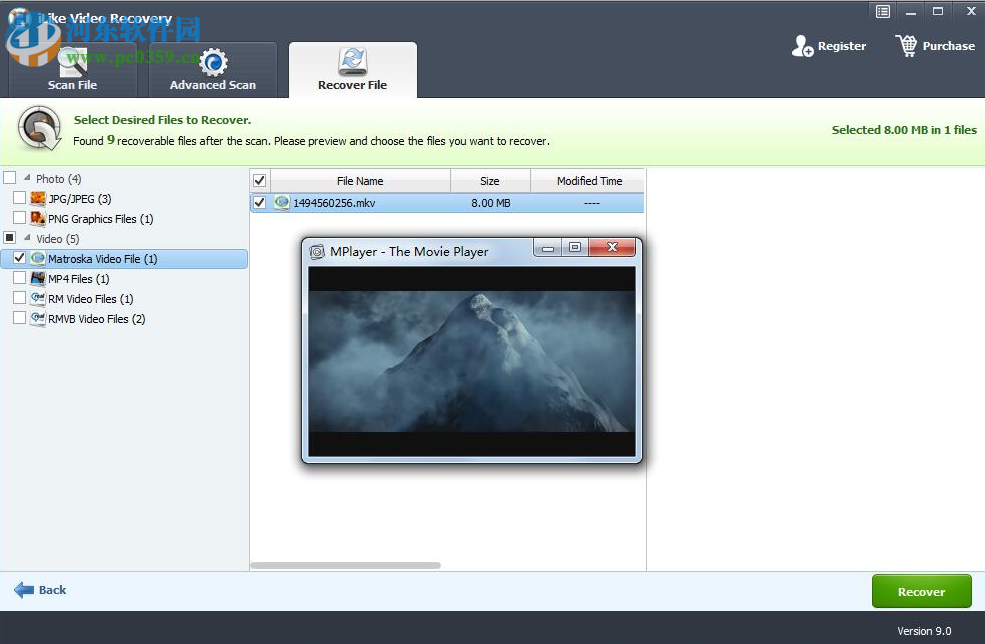
Task: Select the Matroska Video File tree entry
Action: click(x=100, y=258)
